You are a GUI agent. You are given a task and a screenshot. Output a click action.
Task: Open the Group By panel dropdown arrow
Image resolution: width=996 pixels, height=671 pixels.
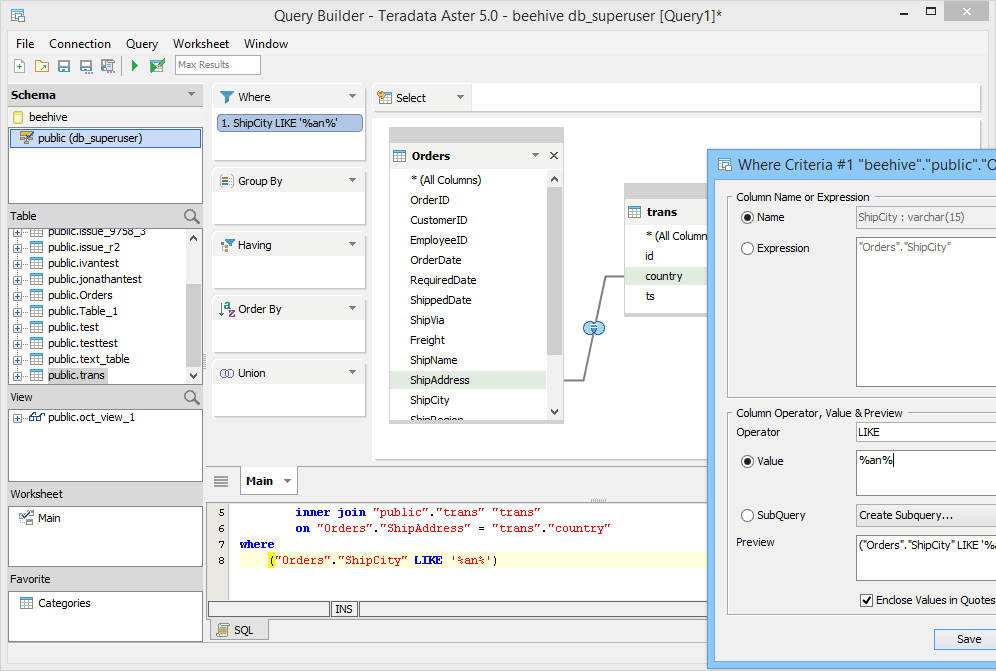pyautogui.click(x=353, y=180)
